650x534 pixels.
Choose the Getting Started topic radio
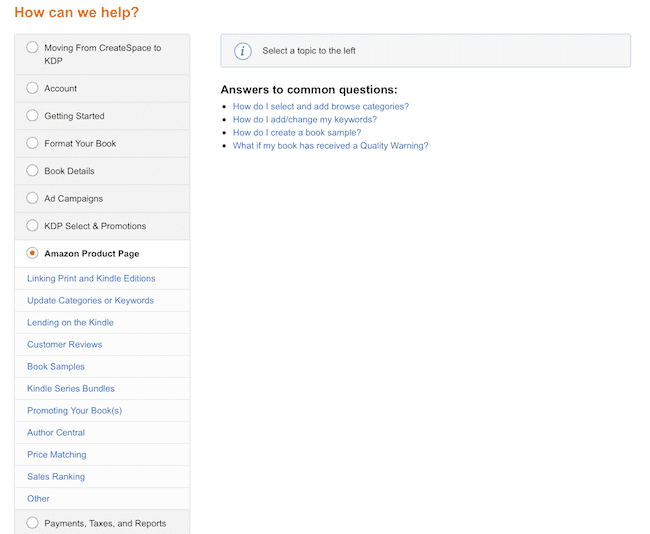[x=32, y=115]
